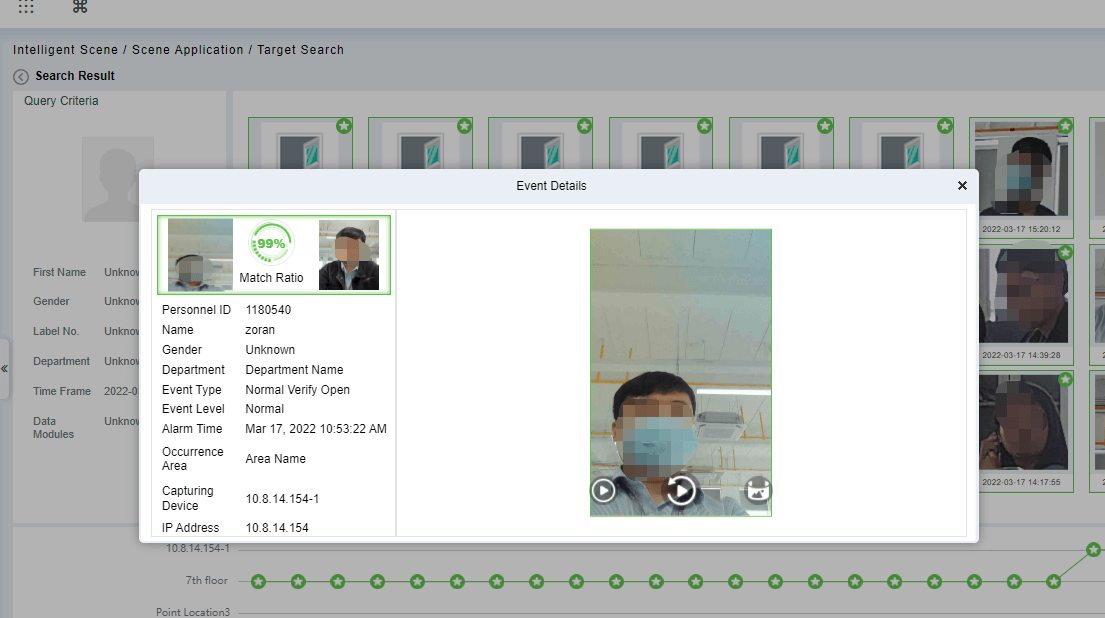1105x618 pixels.
Task: Click the star marker on 10.8.14.154-1 track
Action: click(1093, 549)
